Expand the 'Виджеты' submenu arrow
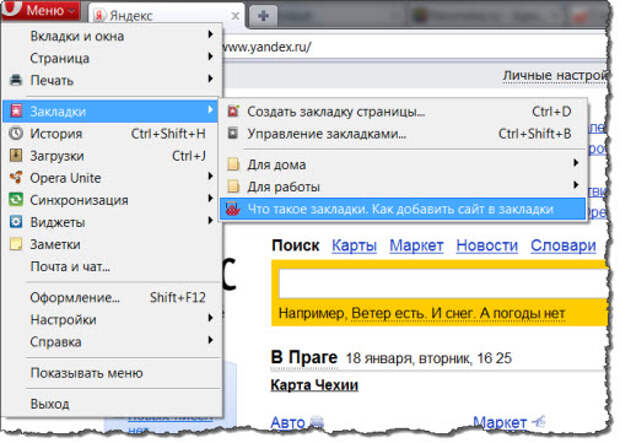The height and width of the screenshot is (443, 620). [x=211, y=221]
